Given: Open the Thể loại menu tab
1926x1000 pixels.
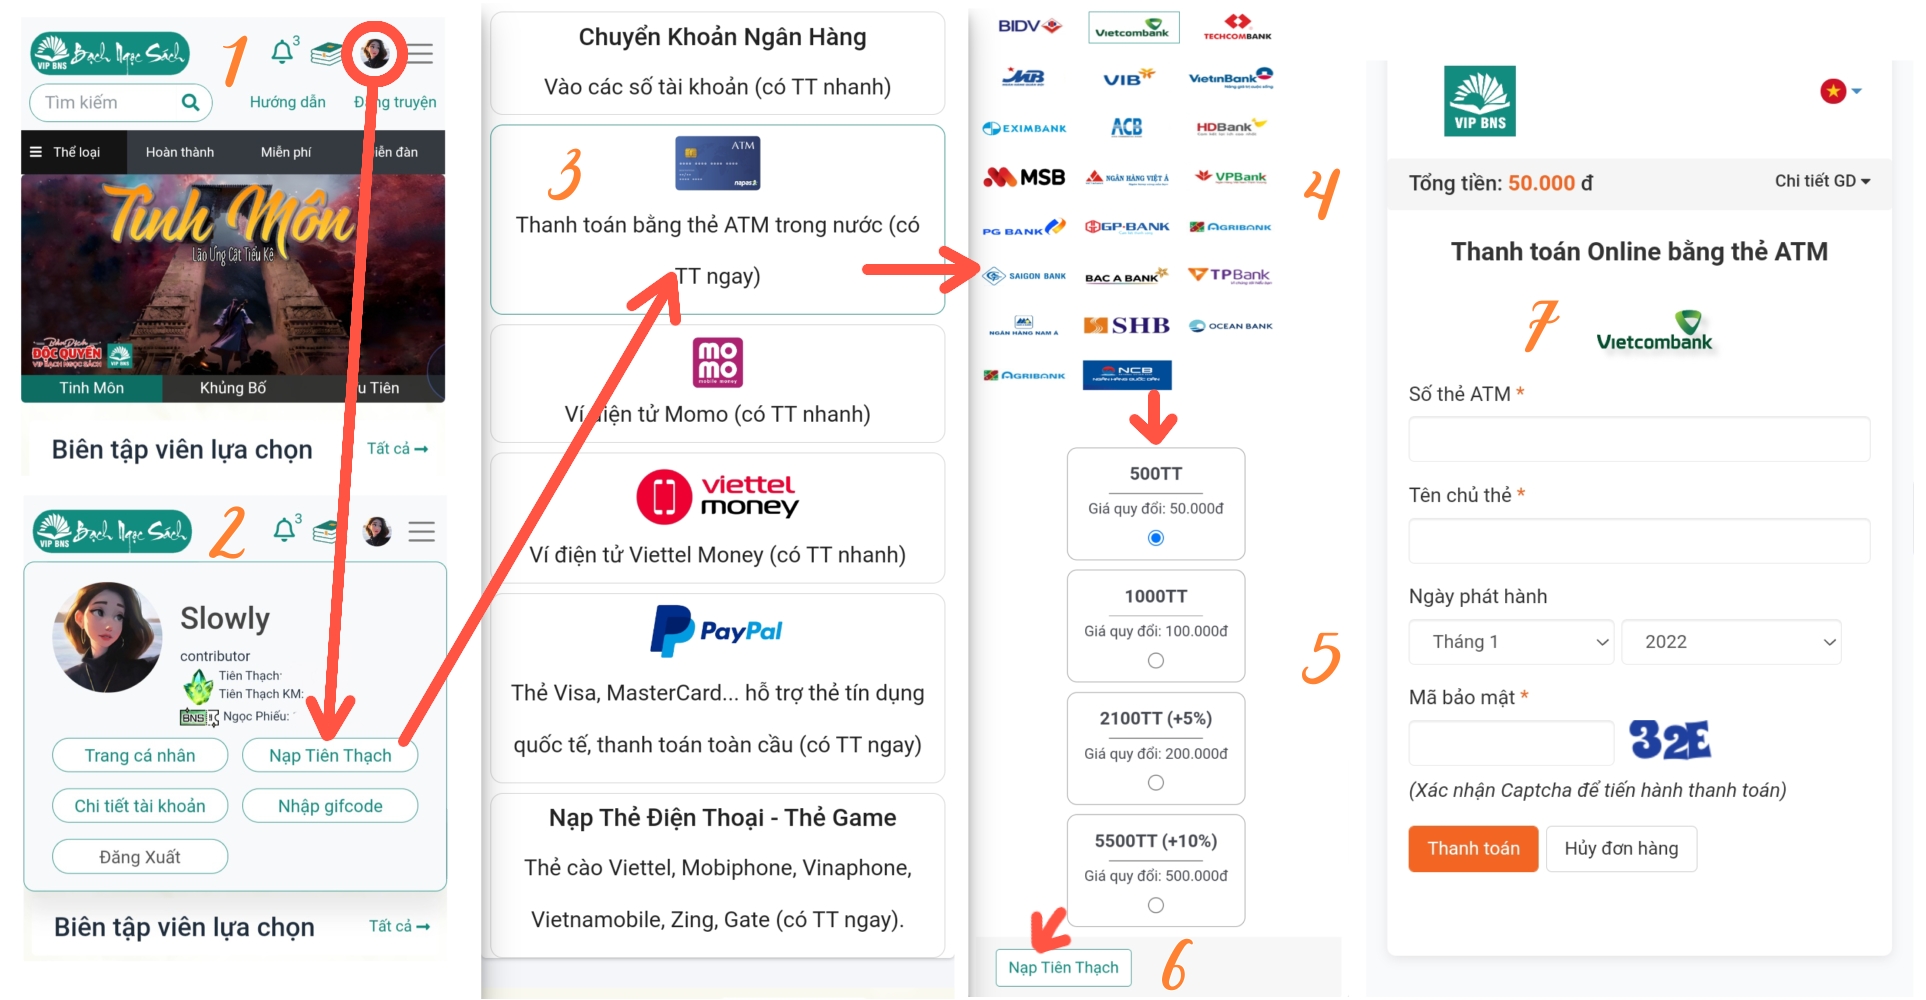Looking at the screenshot, I should click(x=66, y=152).
